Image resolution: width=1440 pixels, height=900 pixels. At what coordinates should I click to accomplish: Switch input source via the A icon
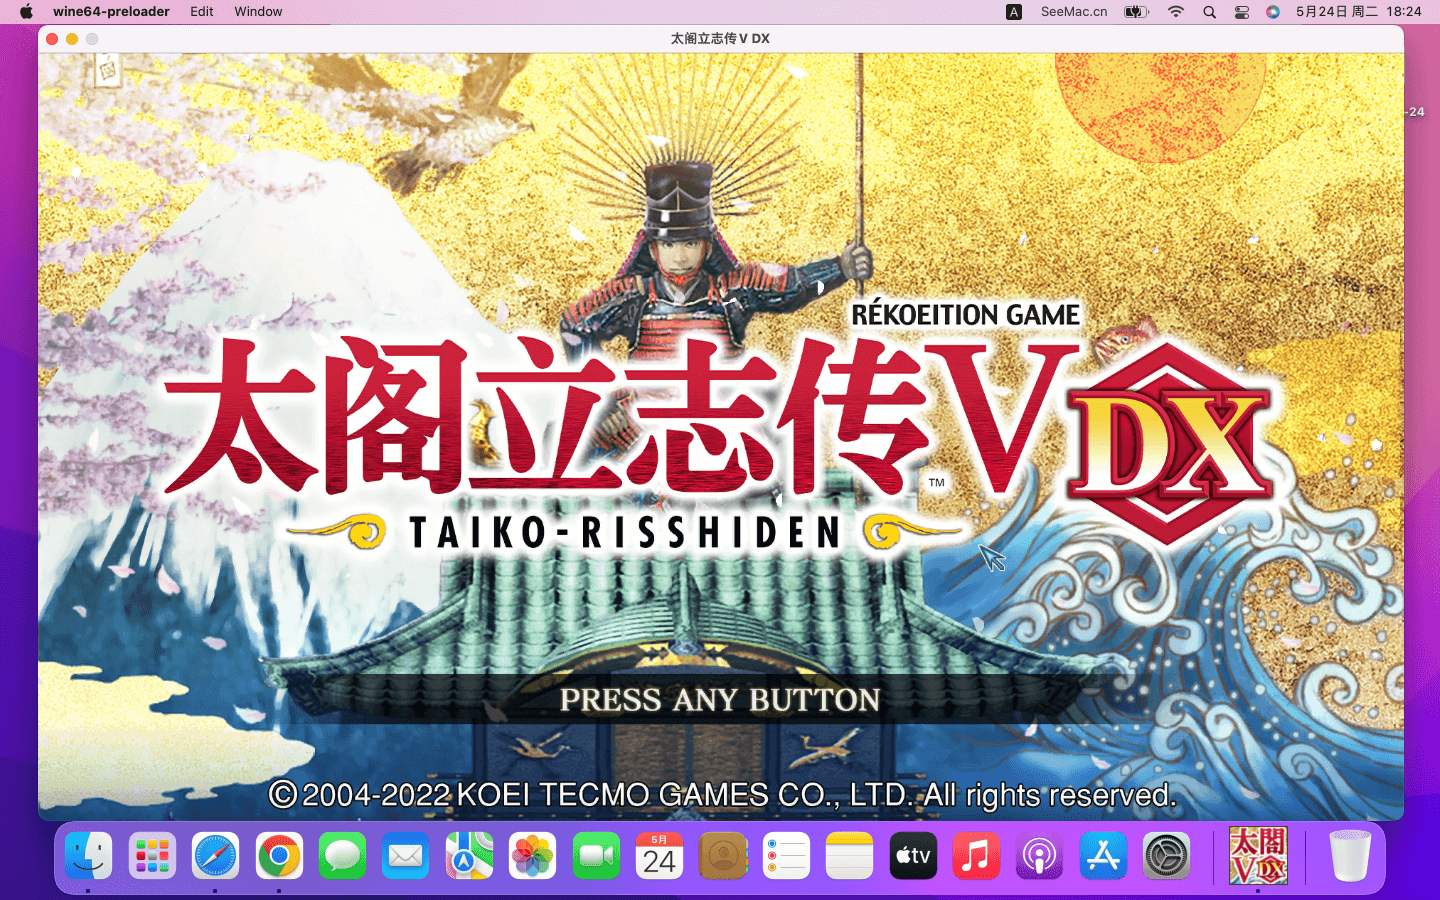[1013, 12]
